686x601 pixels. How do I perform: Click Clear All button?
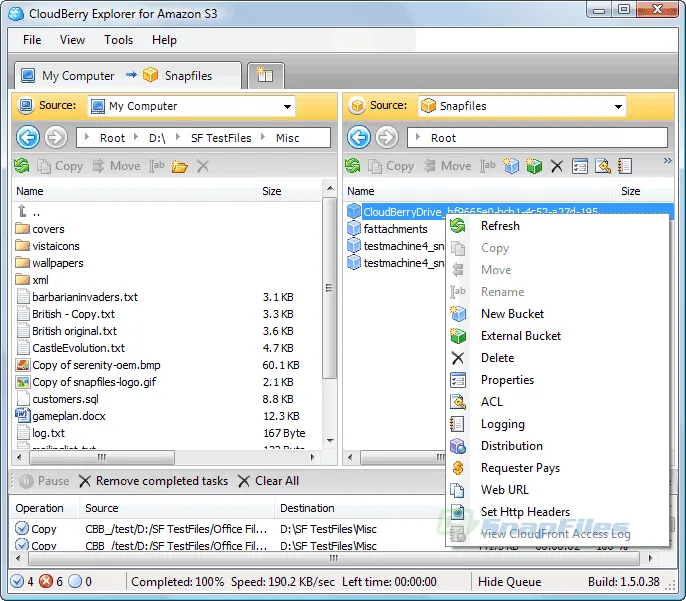click(269, 481)
